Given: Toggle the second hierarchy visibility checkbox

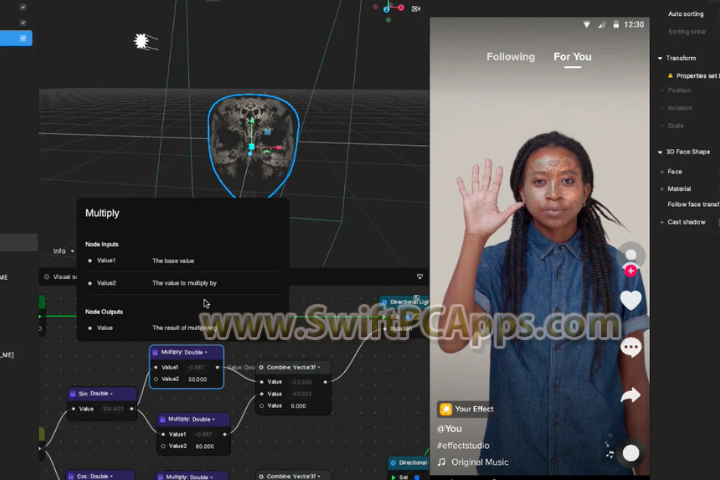Looking at the screenshot, I should pyautogui.click(x=23, y=23).
